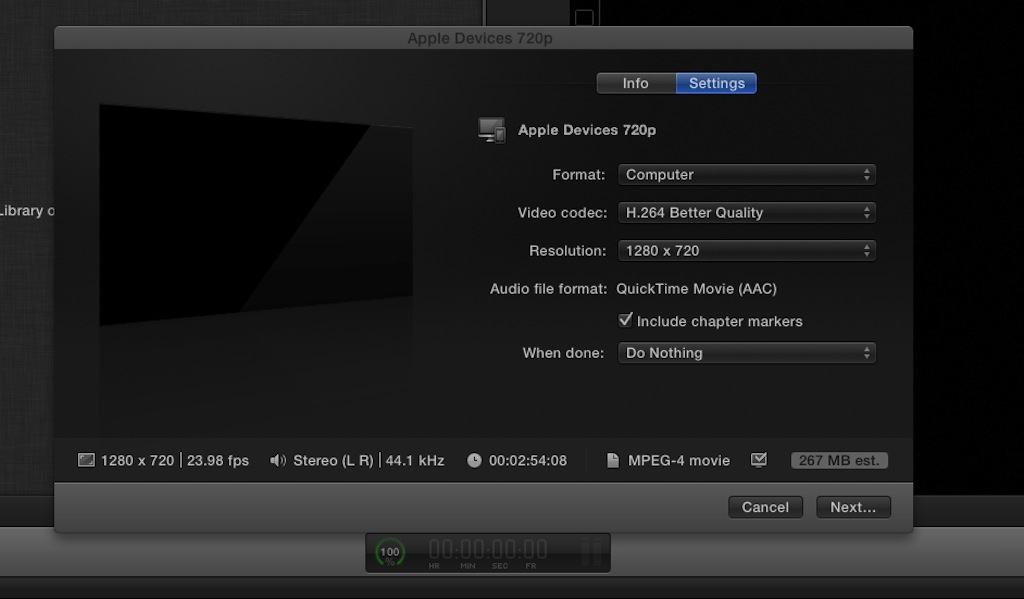Open the When done dropdown

pos(746,353)
